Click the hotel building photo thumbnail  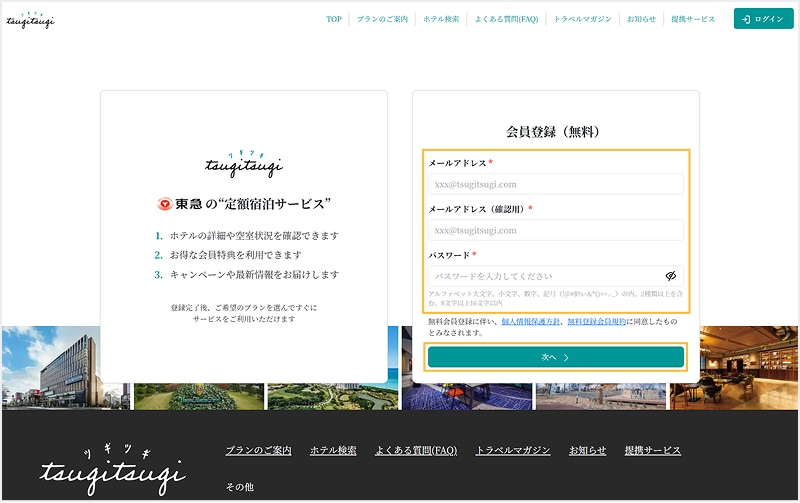tap(50, 367)
